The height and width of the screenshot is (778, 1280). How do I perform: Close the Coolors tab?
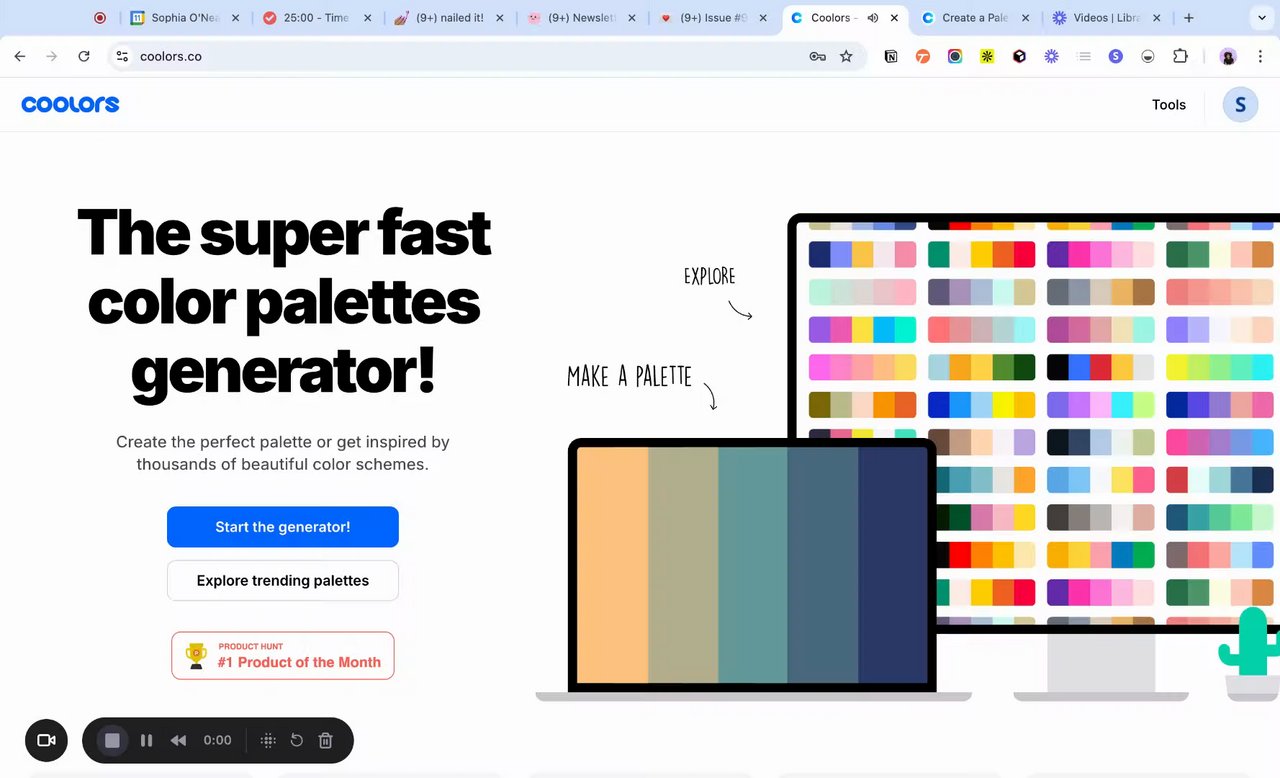[x=894, y=18]
